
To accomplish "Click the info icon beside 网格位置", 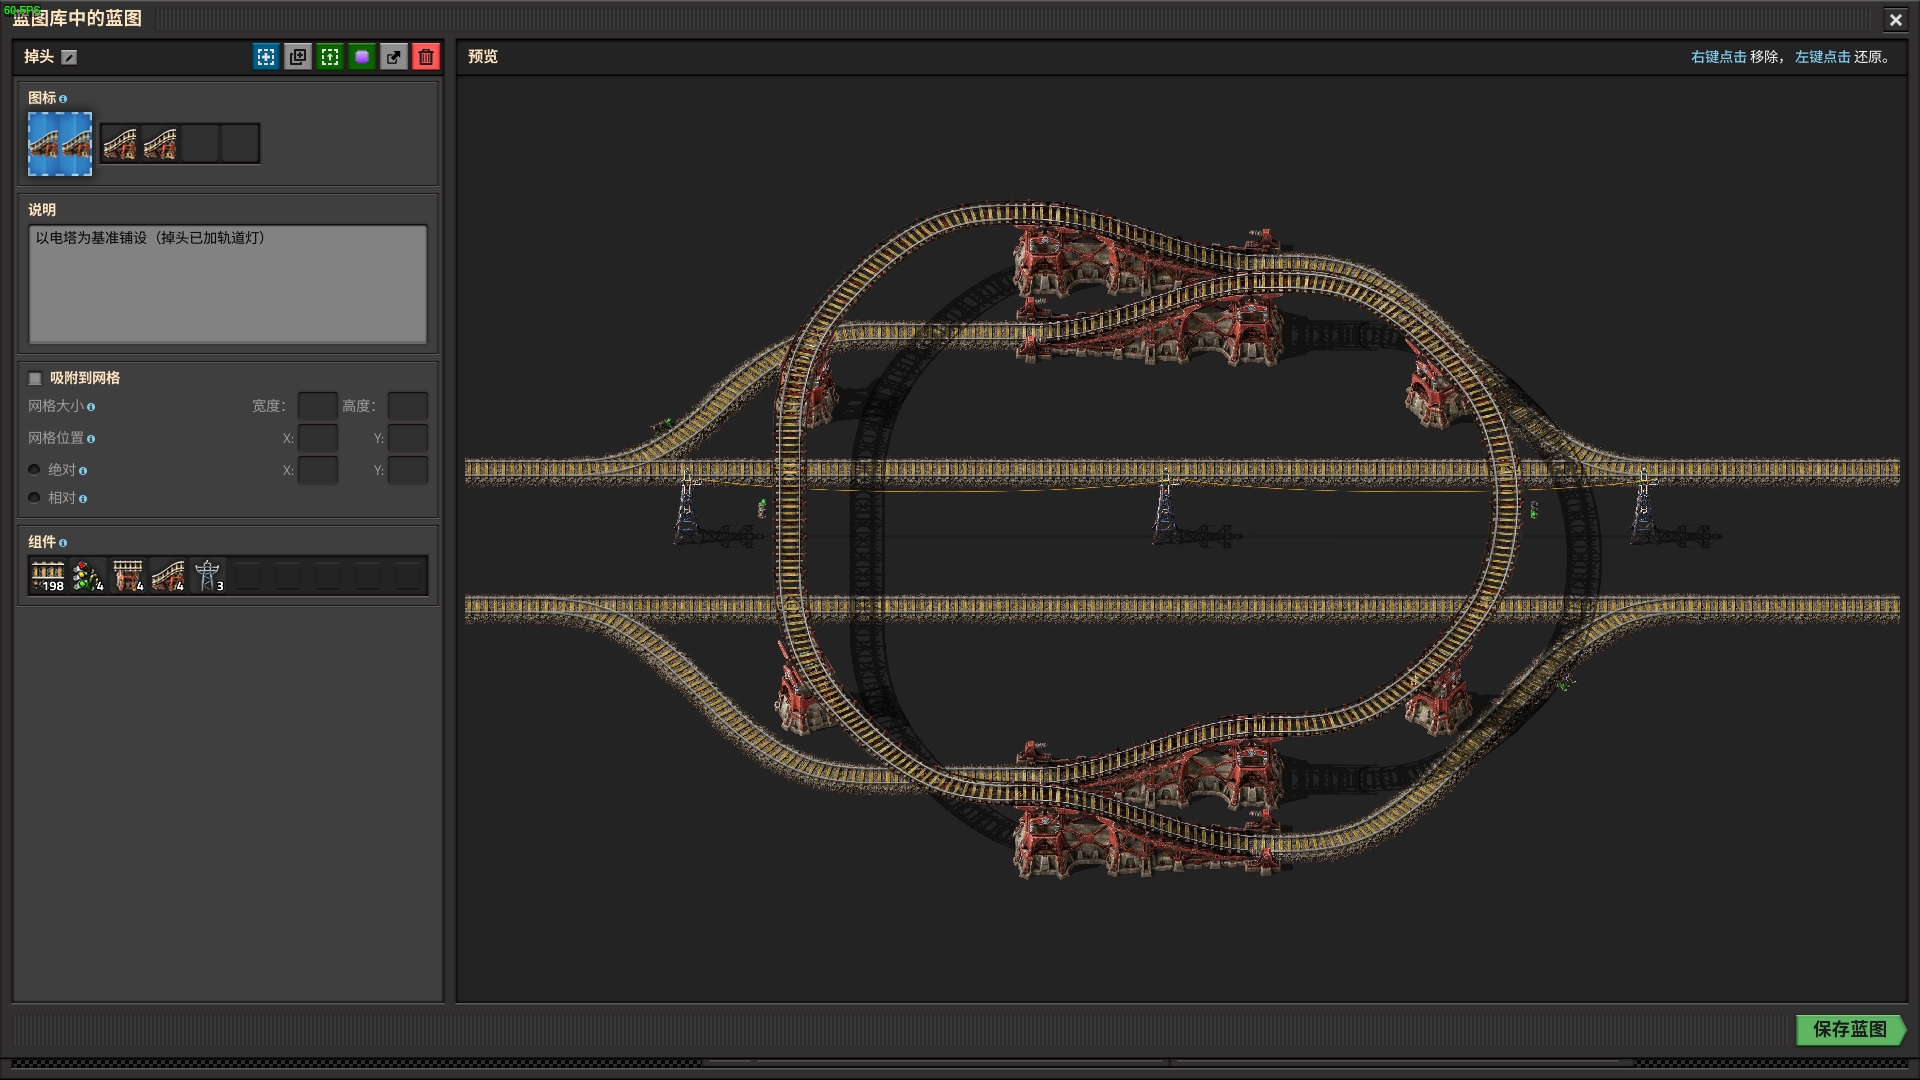I will click(91, 439).
